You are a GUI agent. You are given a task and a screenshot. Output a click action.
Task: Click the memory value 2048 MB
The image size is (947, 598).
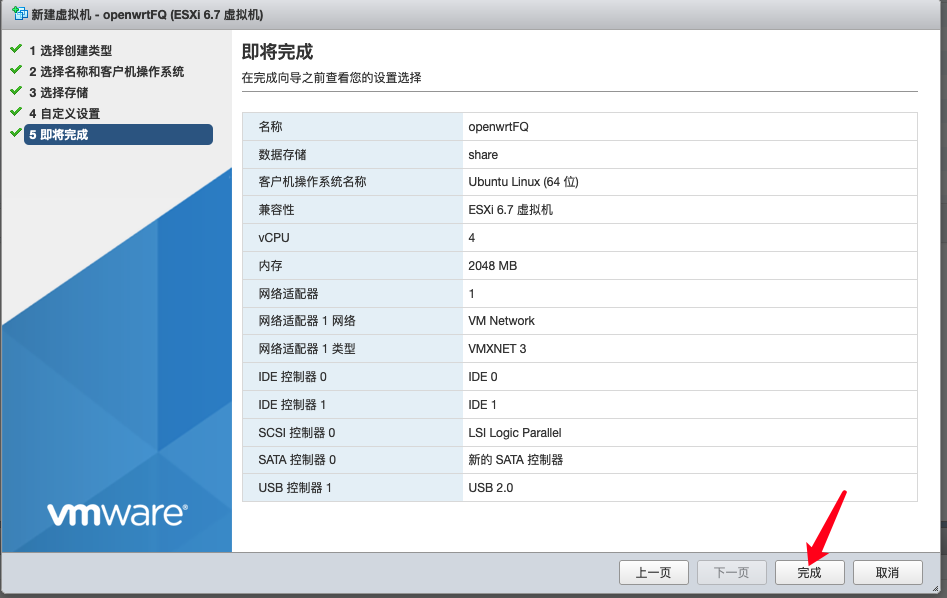pyautogui.click(x=492, y=266)
